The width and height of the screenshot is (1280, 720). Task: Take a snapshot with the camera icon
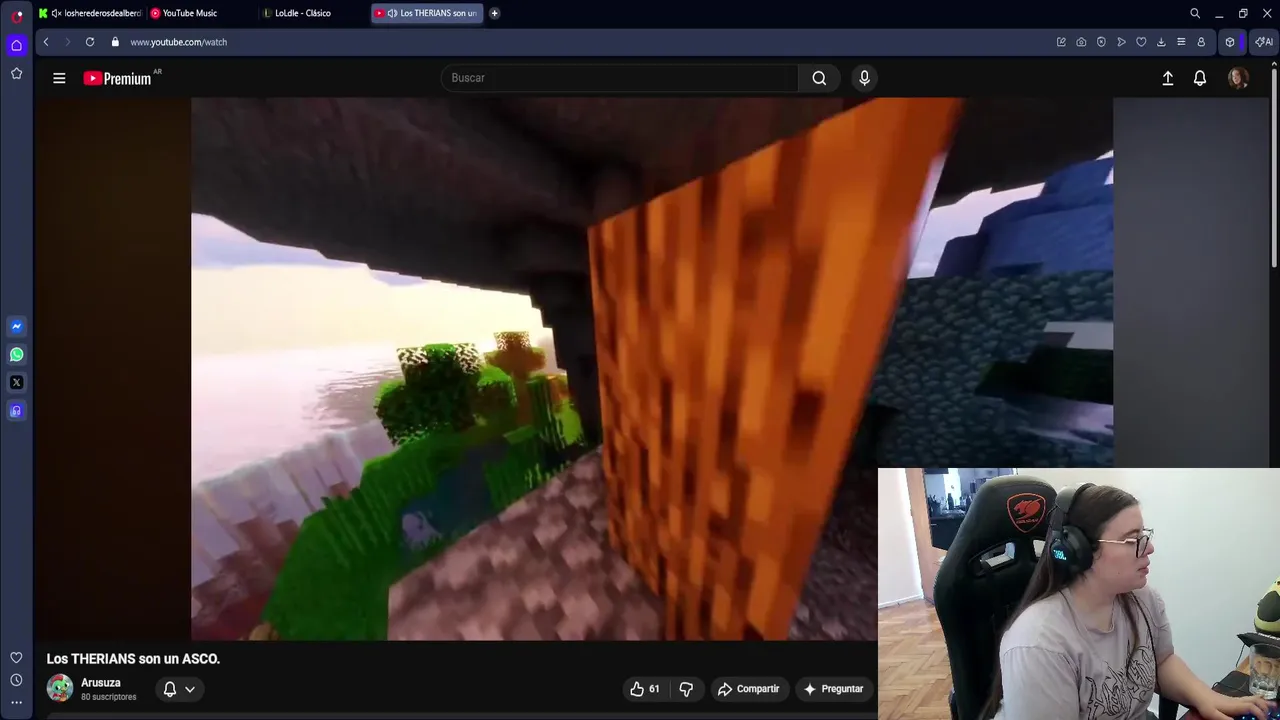(1081, 42)
